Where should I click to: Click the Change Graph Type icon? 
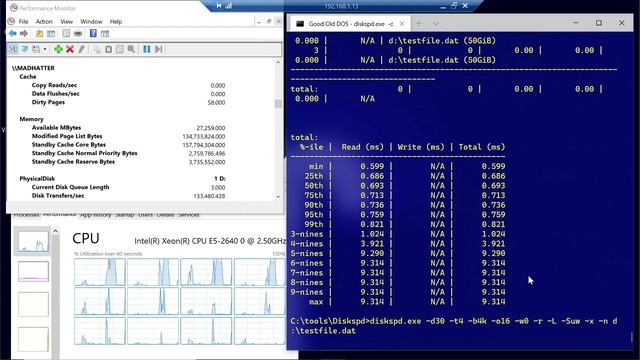pos(36,49)
